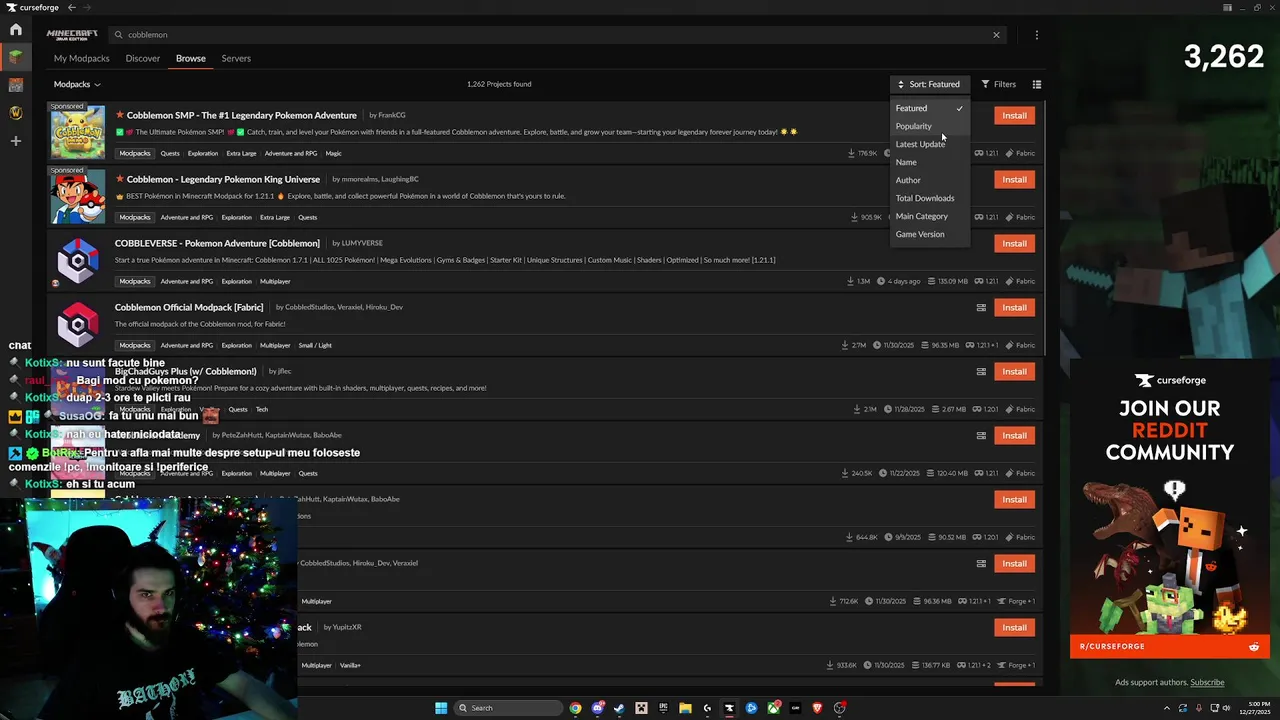The height and width of the screenshot is (720, 1280).
Task: Open COBBLEVERSE modpack thumbnail
Action: [78, 260]
